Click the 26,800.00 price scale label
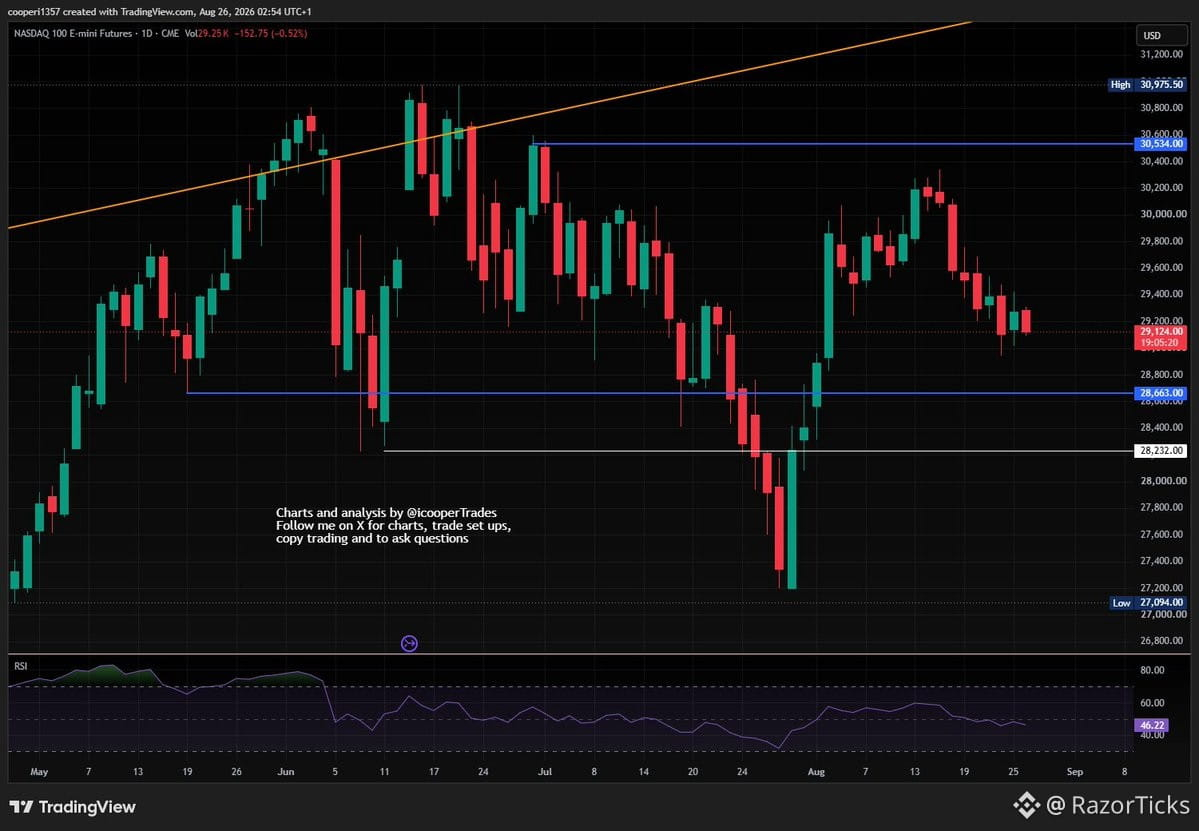The image size is (1199, 831). (1163, 641)
